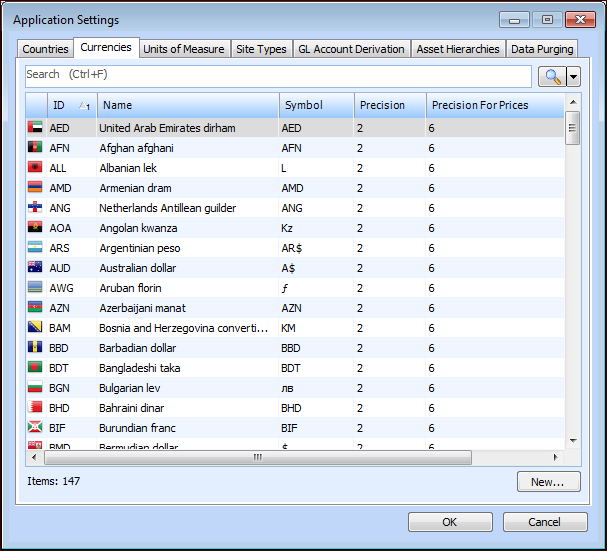Click the Bangladeshi flag icon for BDT
This screenshot has height=551, width=607.
tap(35, 368)
